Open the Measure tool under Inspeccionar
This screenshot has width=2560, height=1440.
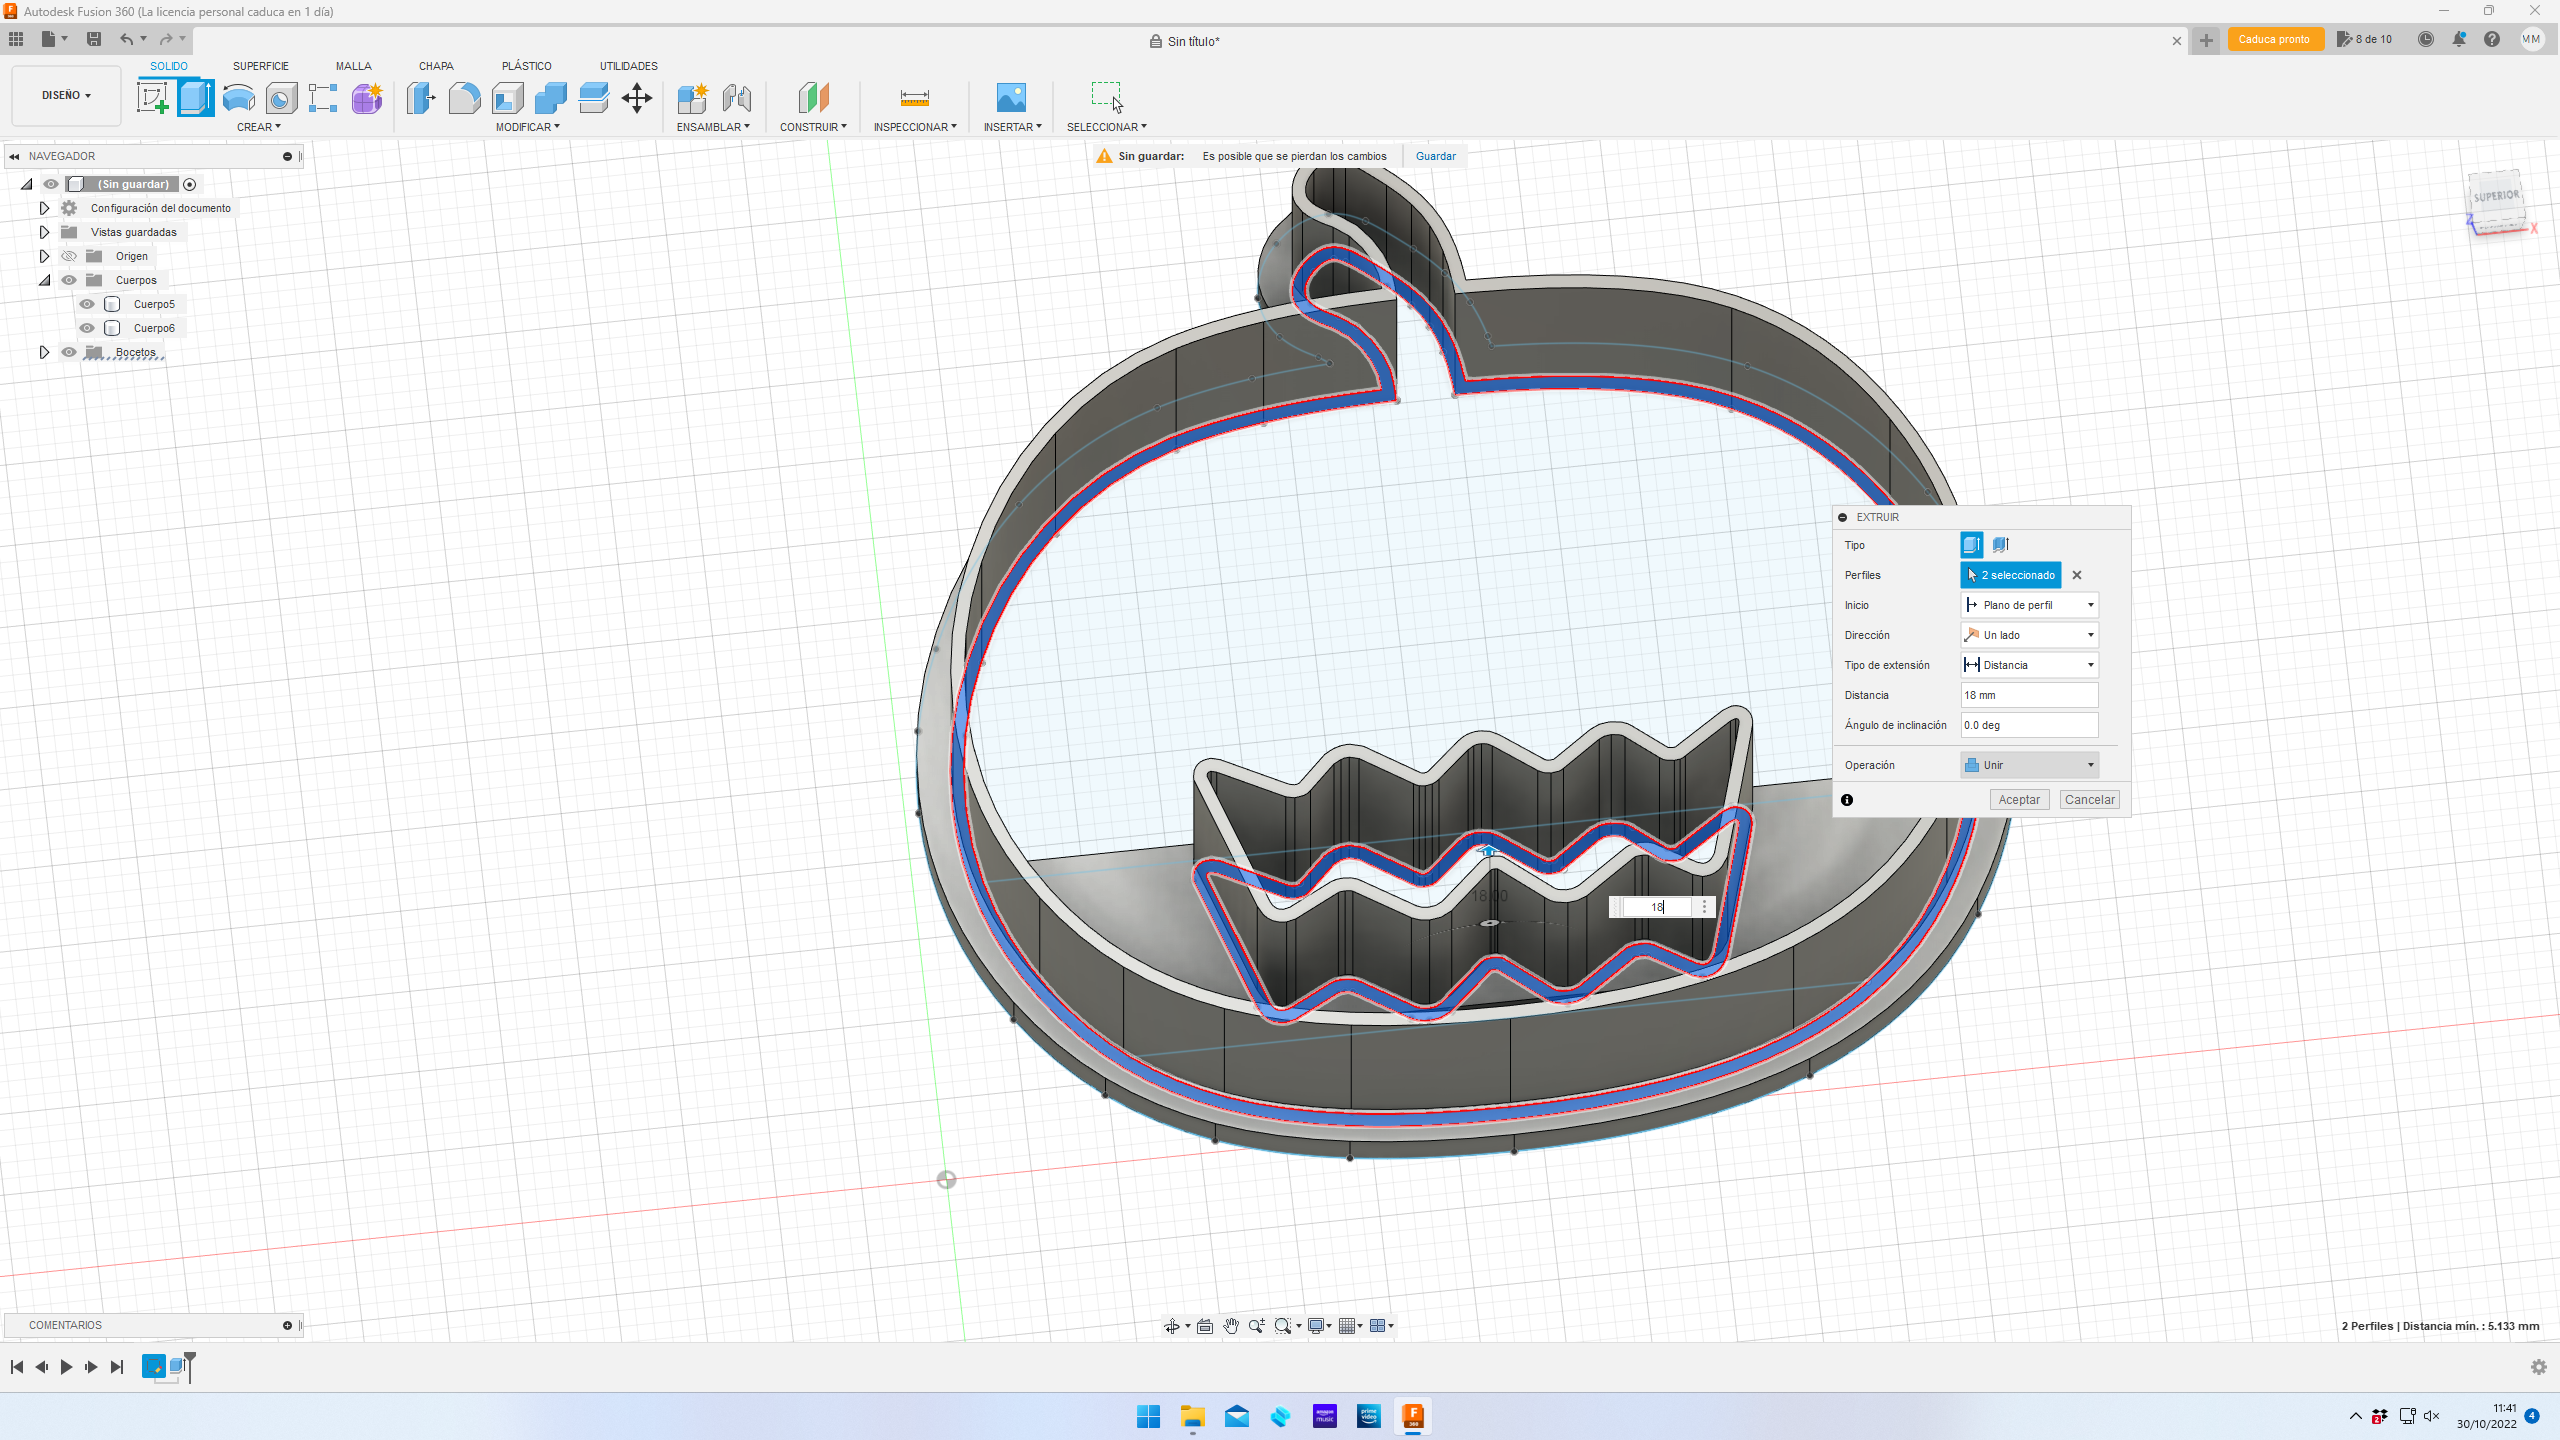point(914,98)
